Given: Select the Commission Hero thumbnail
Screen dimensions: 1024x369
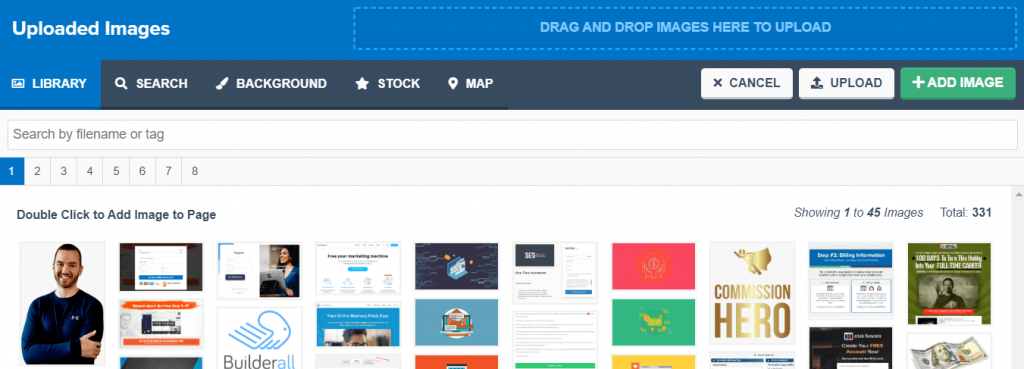Looking at the screenshot, I should [x=752, y=293].
